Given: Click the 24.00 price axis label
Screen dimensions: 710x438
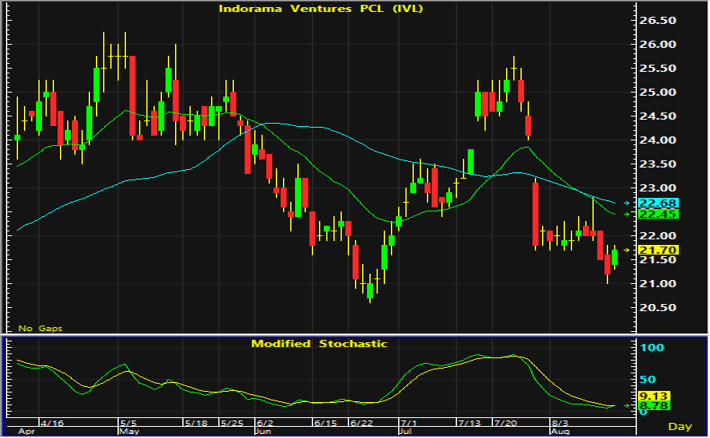Looking at the screenshot, I should [x=657, y=140].
